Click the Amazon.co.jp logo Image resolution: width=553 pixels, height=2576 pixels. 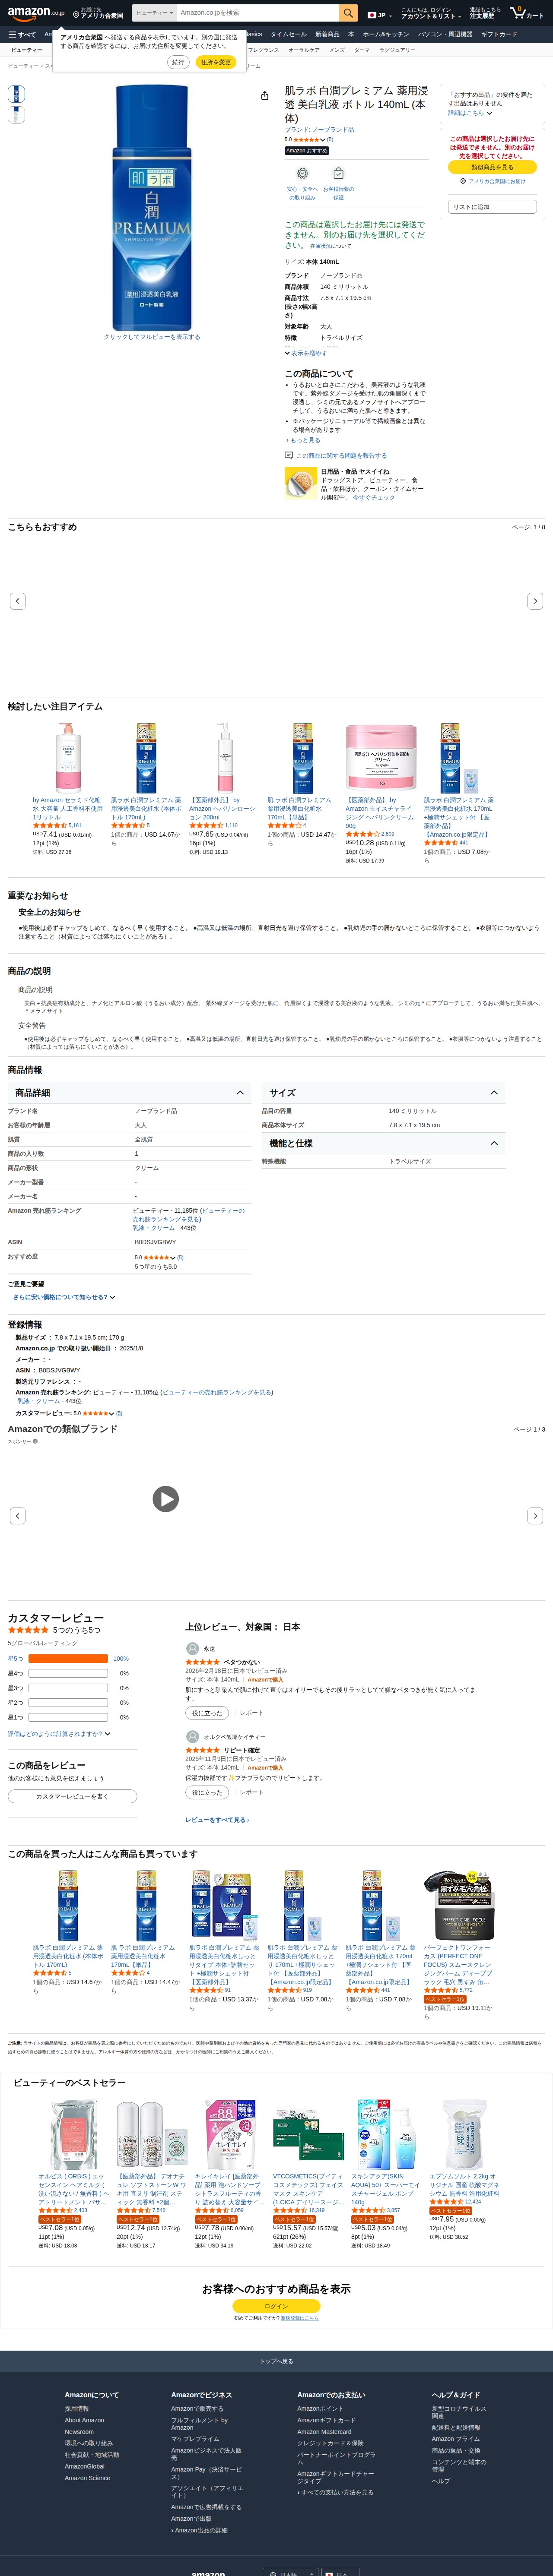coord(36,13)
